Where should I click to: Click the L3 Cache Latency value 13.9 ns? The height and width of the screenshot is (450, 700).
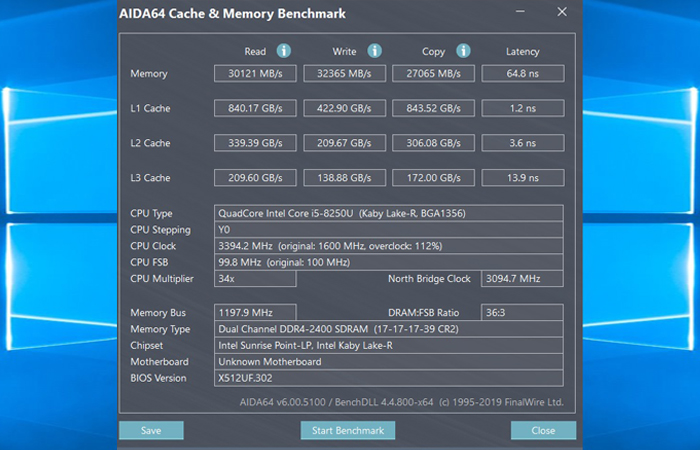tap(522, 178)
